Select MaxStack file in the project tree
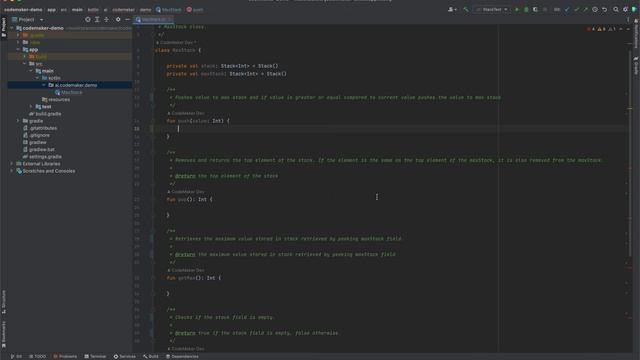 coord(69,92)
